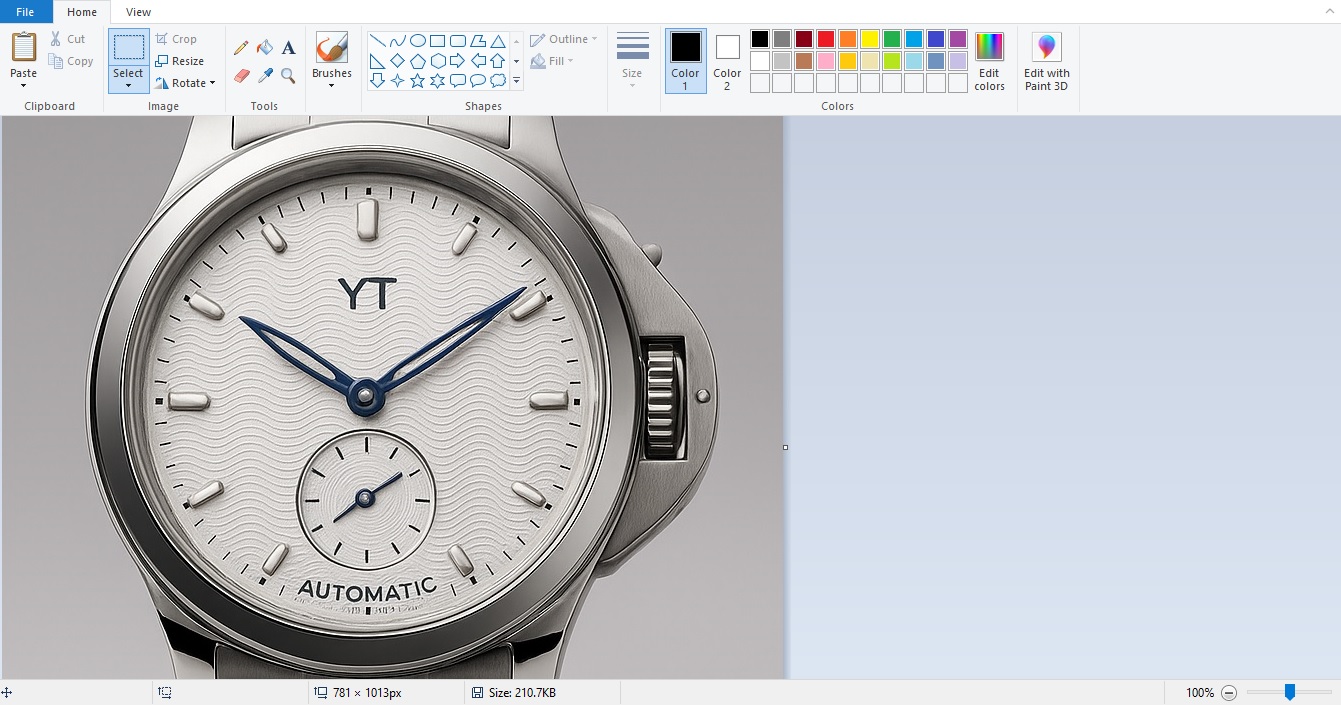Expand the shapes gallery more arrow
The height and width of the screenshot is (705, 1341).
coord(516,80)
